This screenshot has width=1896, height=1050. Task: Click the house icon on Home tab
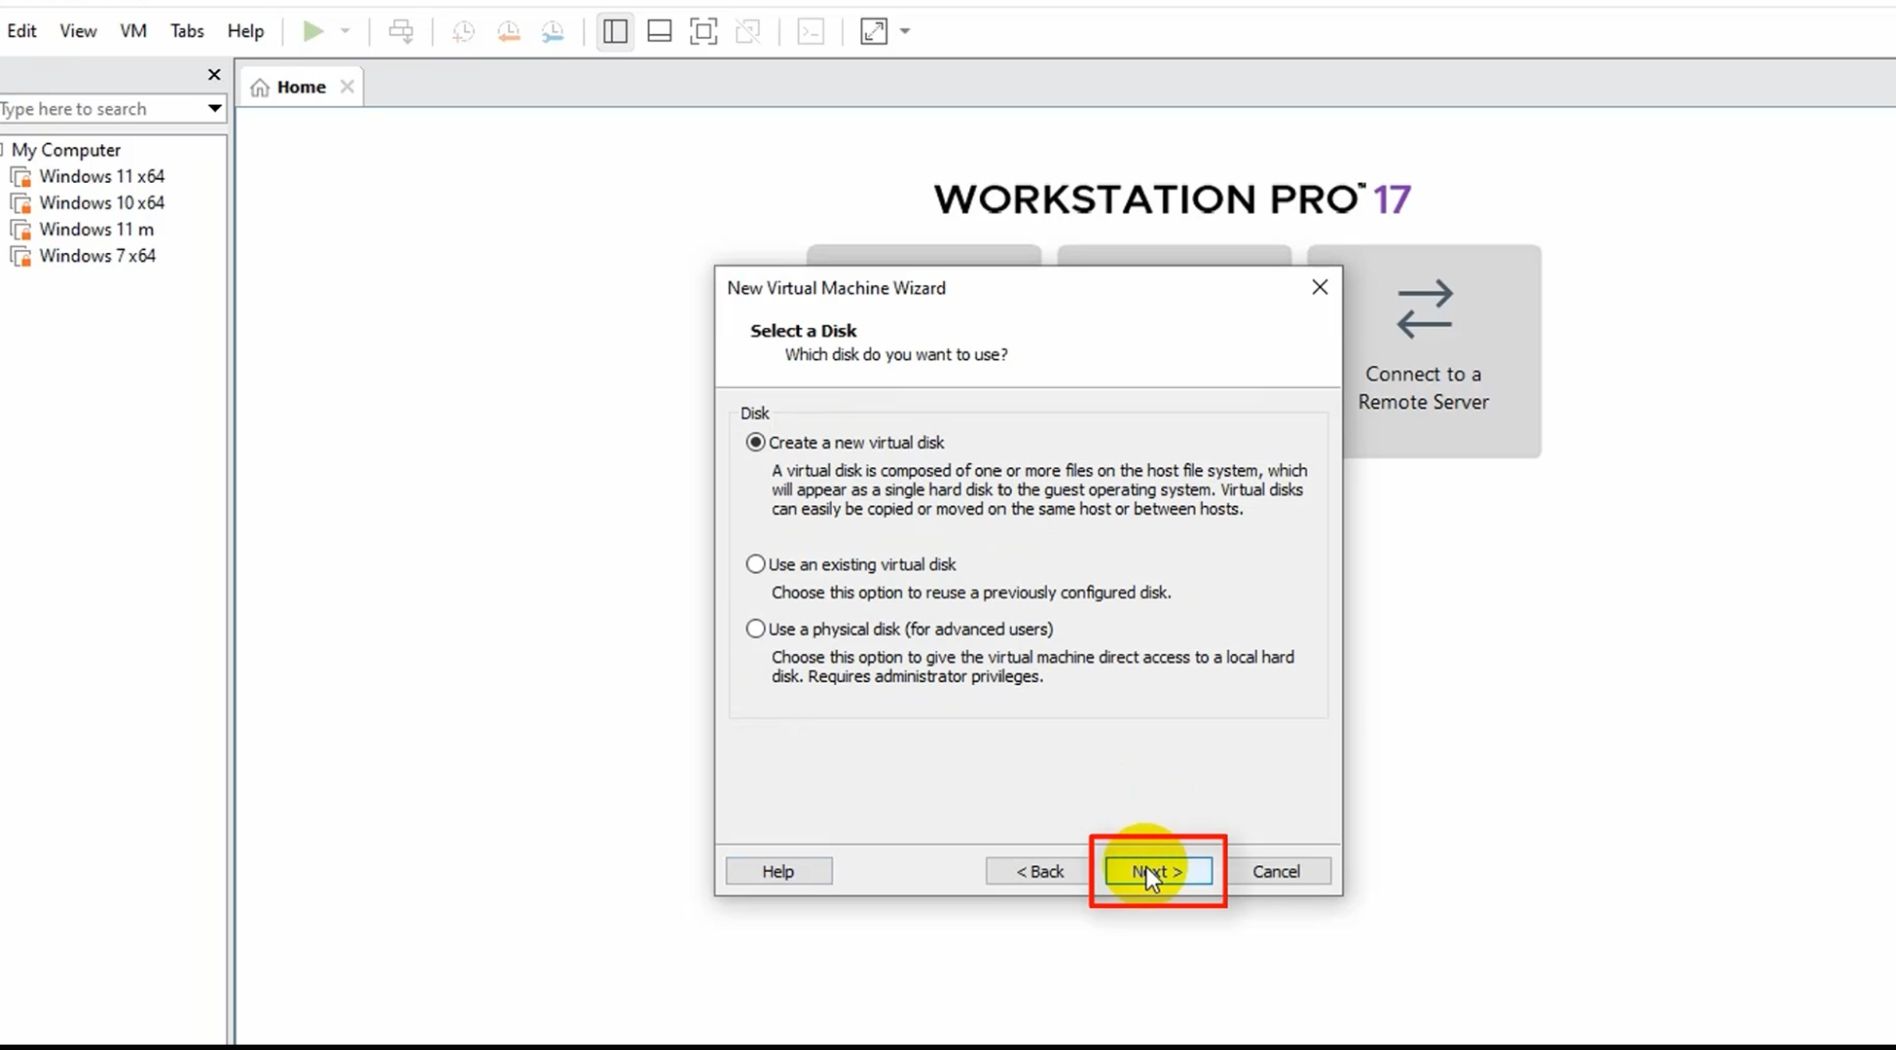260,87
